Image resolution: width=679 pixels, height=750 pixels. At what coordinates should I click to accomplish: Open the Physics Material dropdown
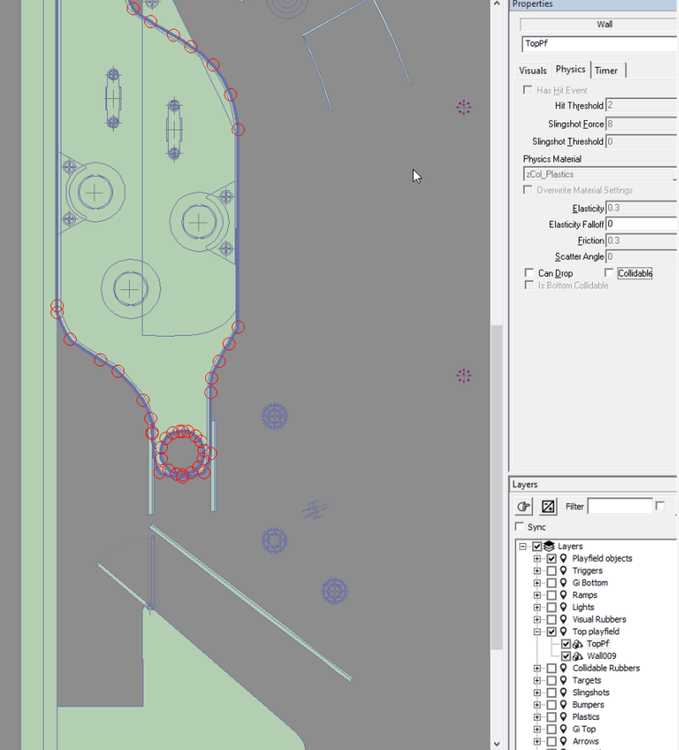(x=601, y=174)
